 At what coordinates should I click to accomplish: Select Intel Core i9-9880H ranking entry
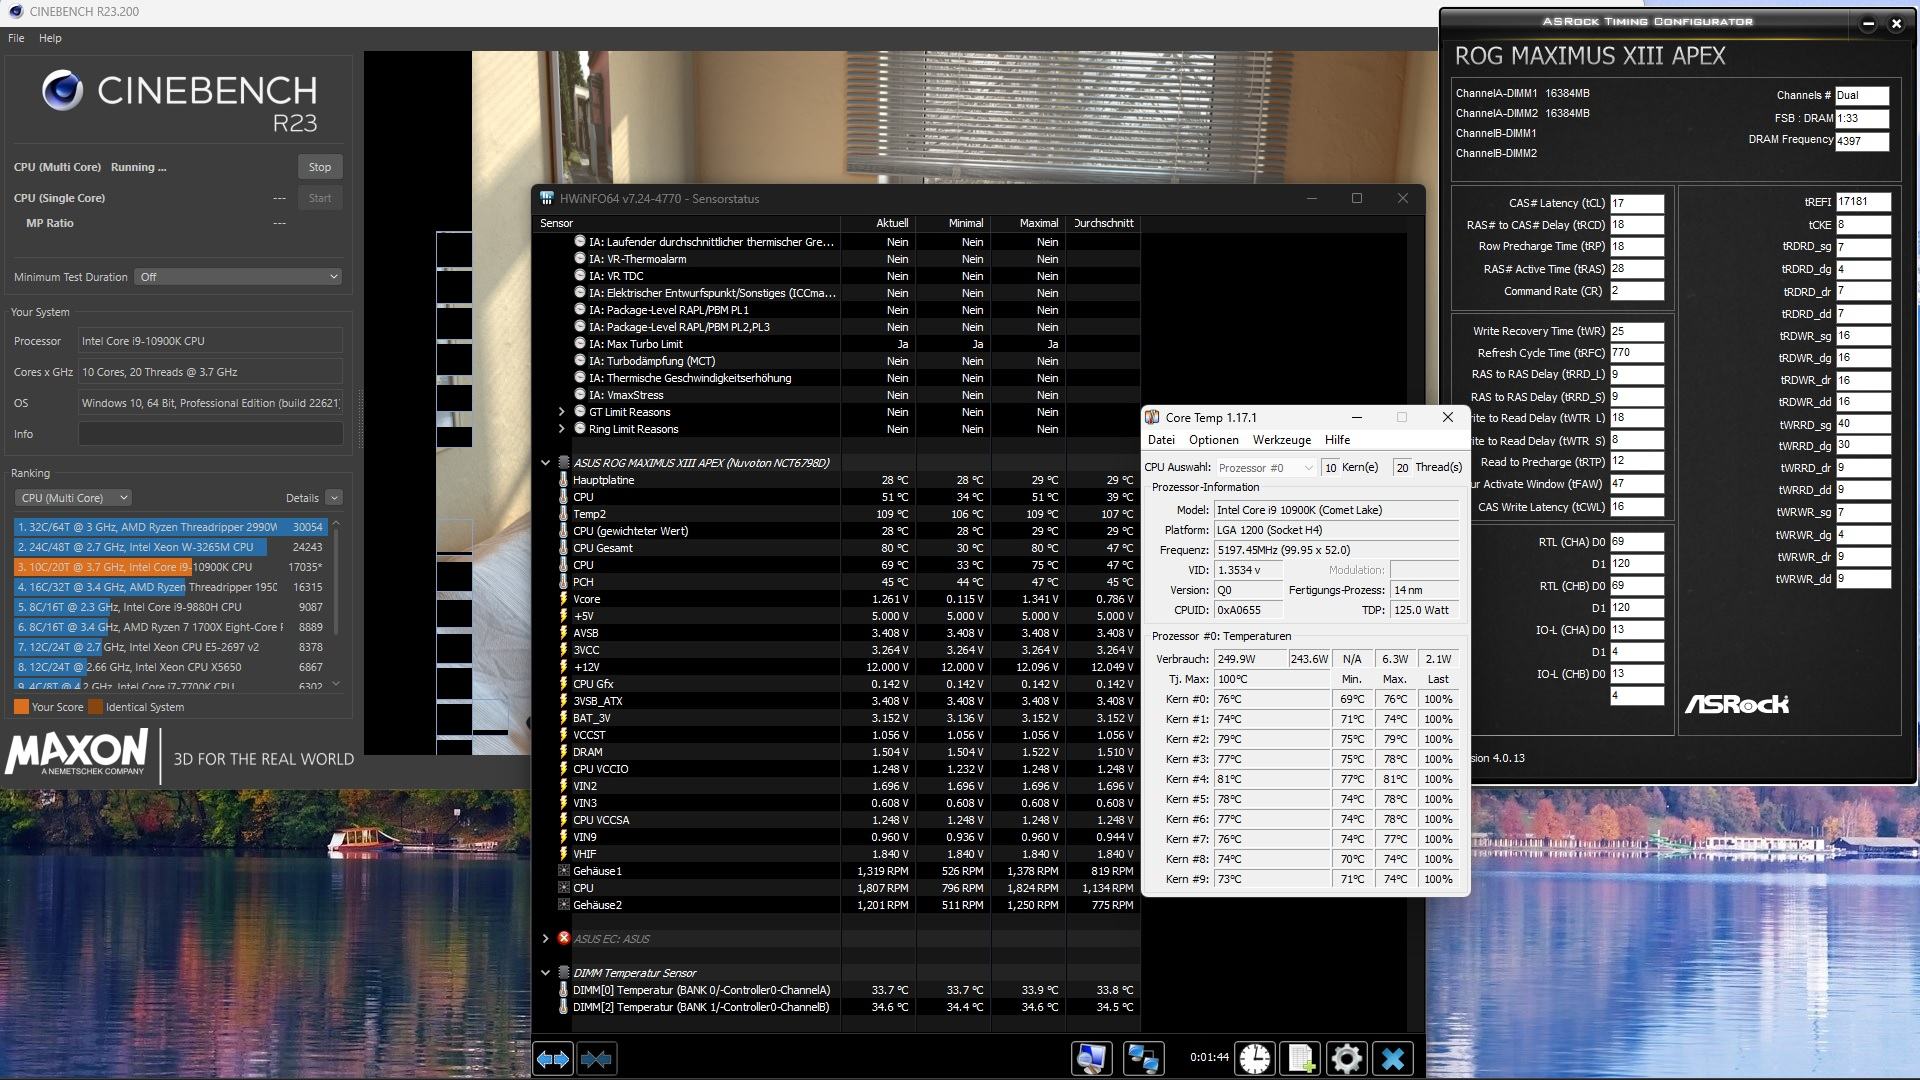click(x=170, y=607)
